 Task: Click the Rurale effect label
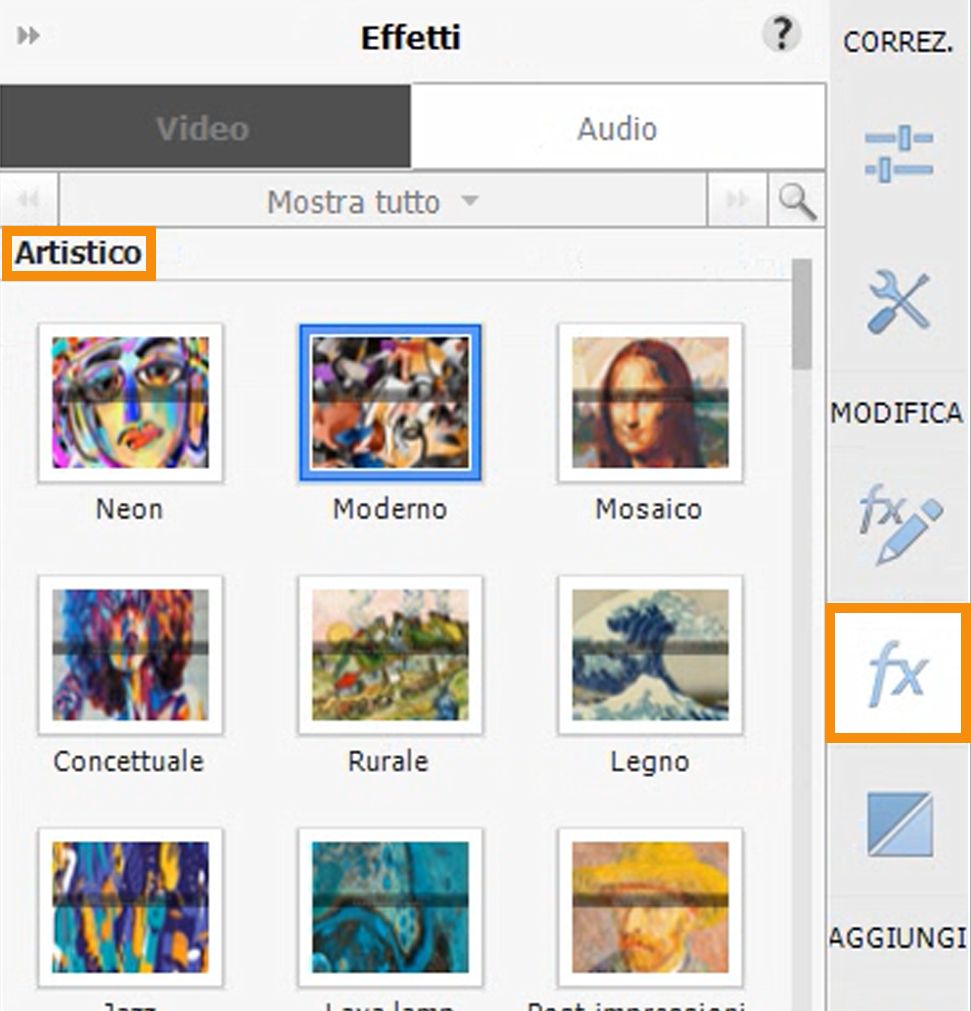pyautogui.click(x=388, y=761)
